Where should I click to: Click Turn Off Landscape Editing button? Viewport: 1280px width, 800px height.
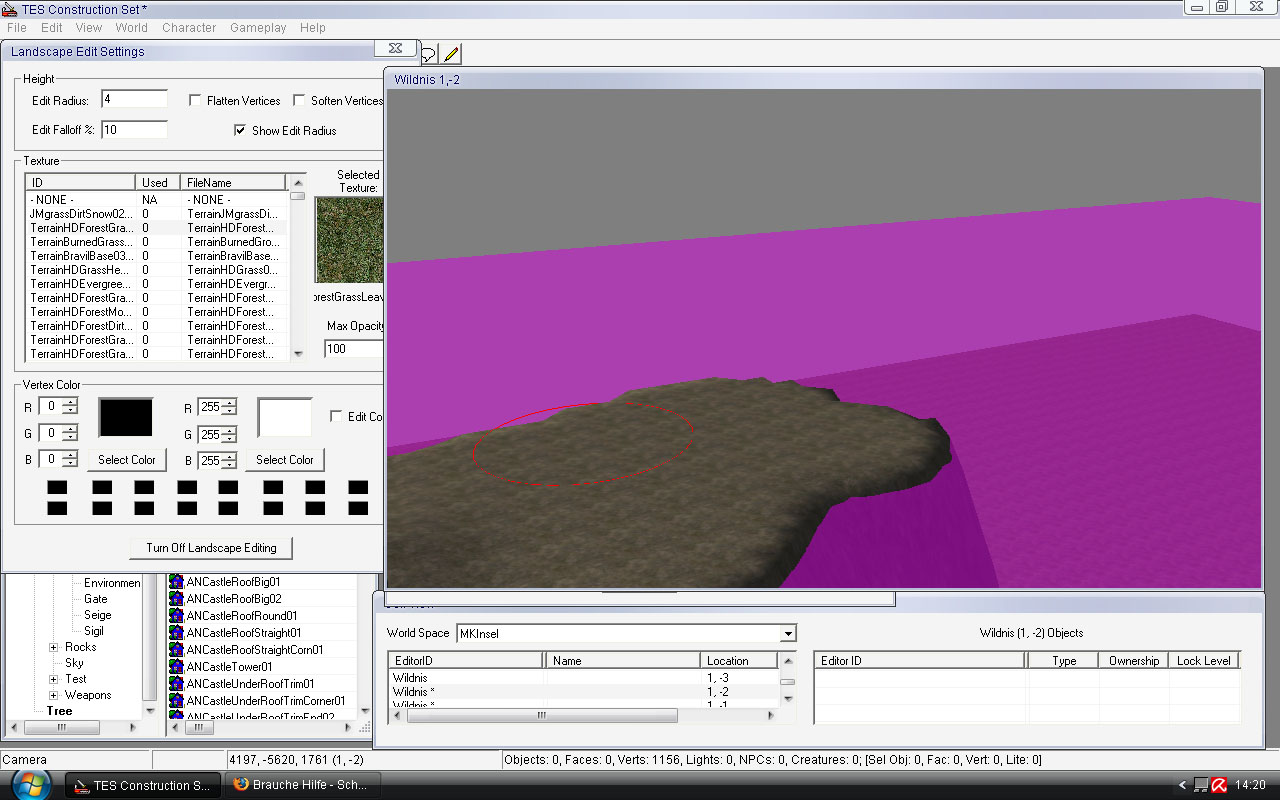[x=211, y=548]
